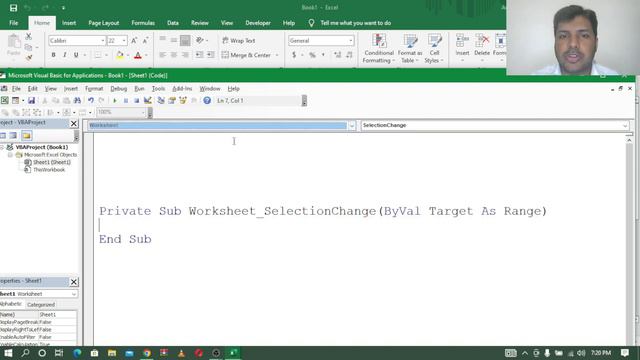Open the Debug menu in VBA editor
The height and width of the screenshot is (360, 640).
click(x=118, y=89)
